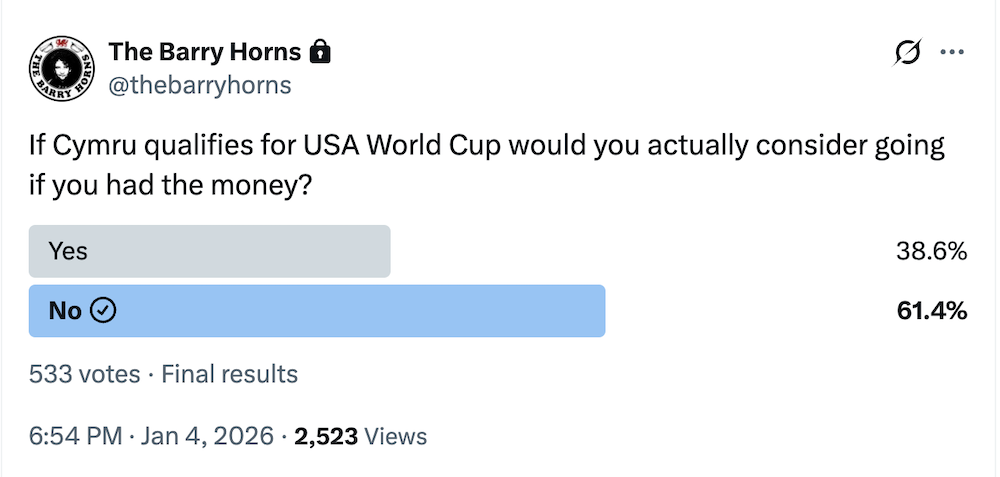This screenshot has height=477, width=1000.
Task: Click the "Final results" label
Action: click(x=230, y=374)
